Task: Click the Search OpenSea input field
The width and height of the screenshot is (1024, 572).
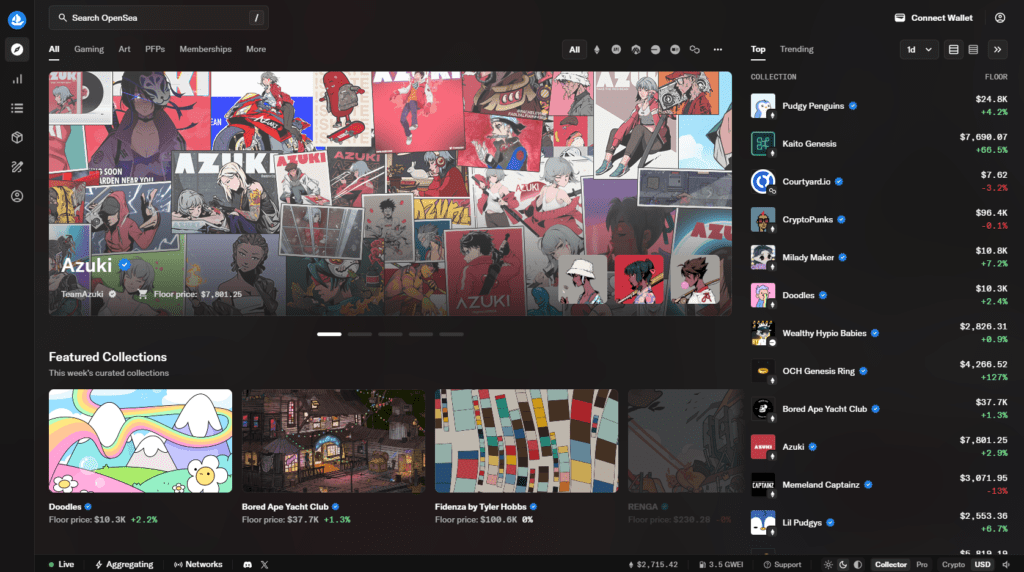Action: click(159, 18)
